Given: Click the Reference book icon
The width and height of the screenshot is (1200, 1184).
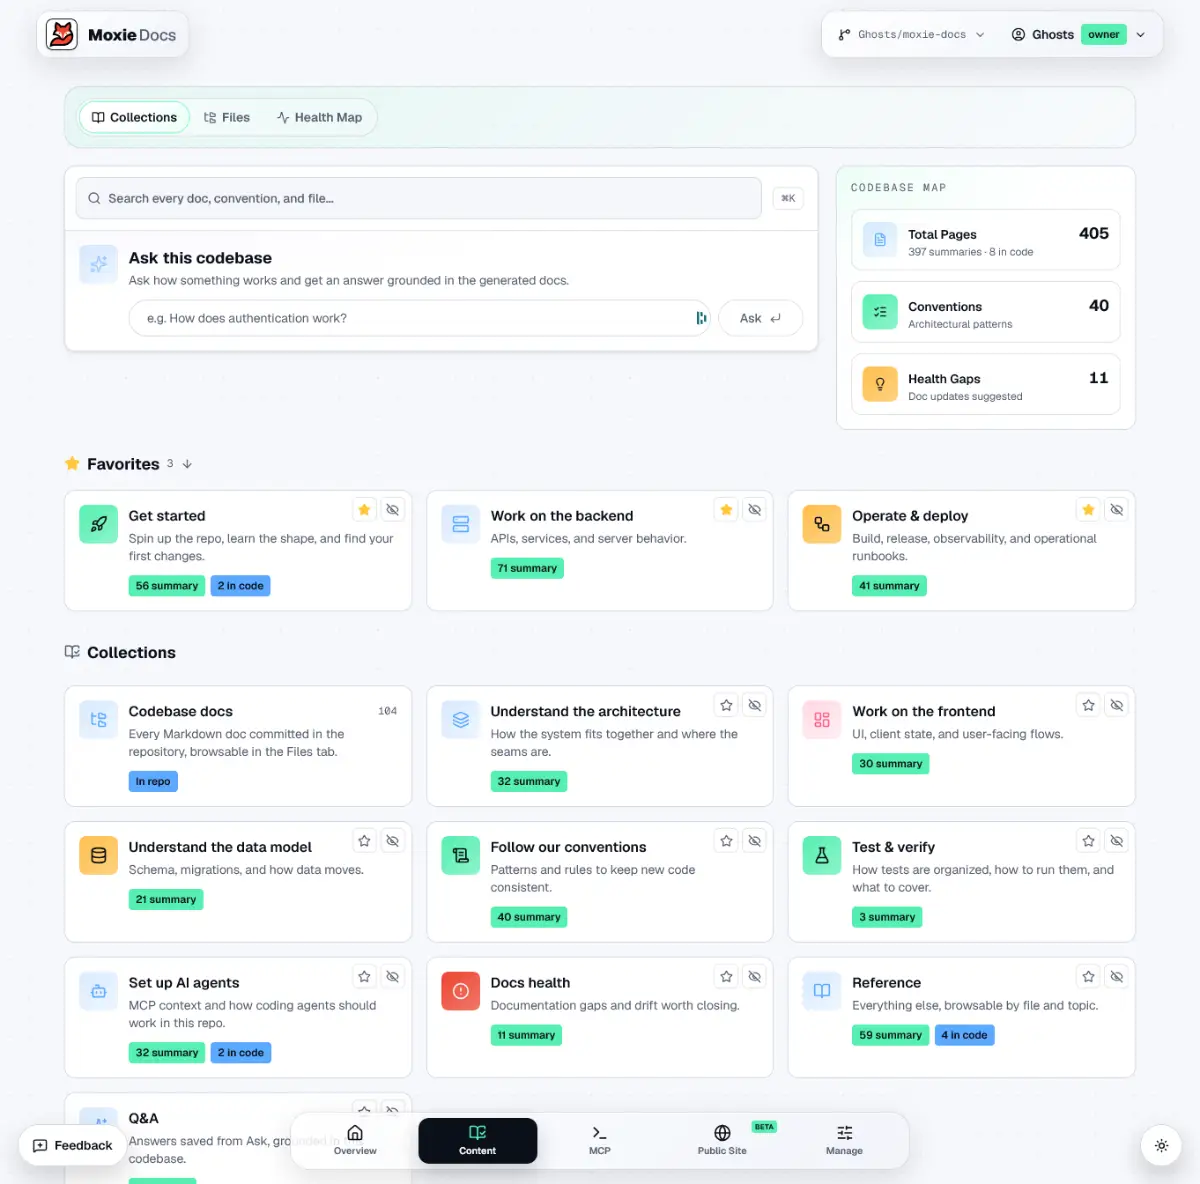Looking at the screenshot, I should (x=822, y=991).
